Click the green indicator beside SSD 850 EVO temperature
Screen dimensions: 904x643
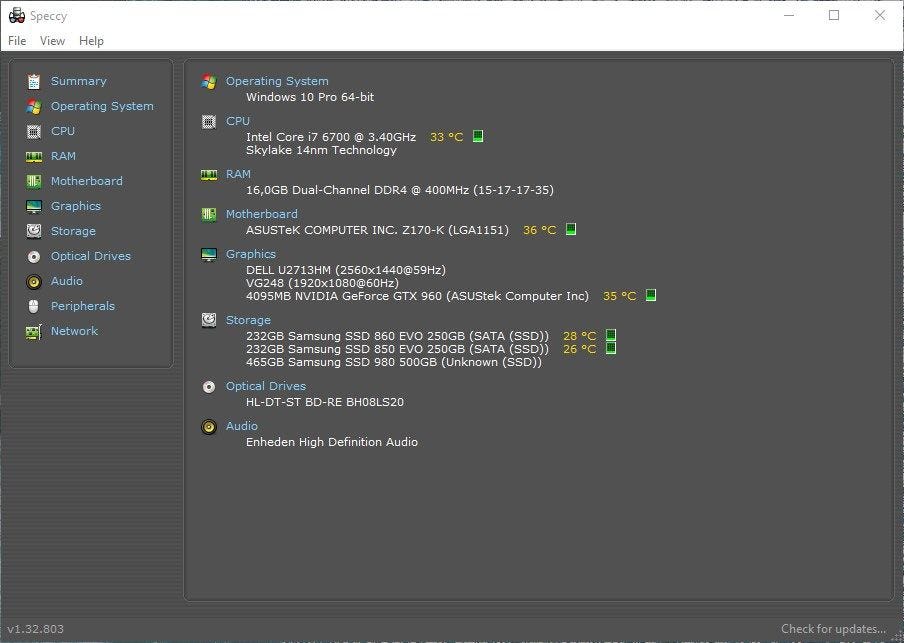611,348
